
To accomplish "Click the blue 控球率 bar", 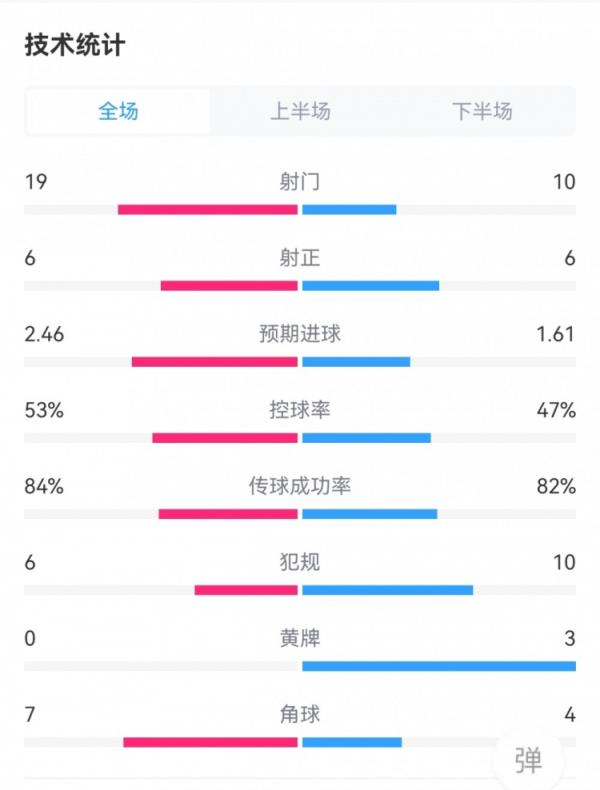I will 366,438.
